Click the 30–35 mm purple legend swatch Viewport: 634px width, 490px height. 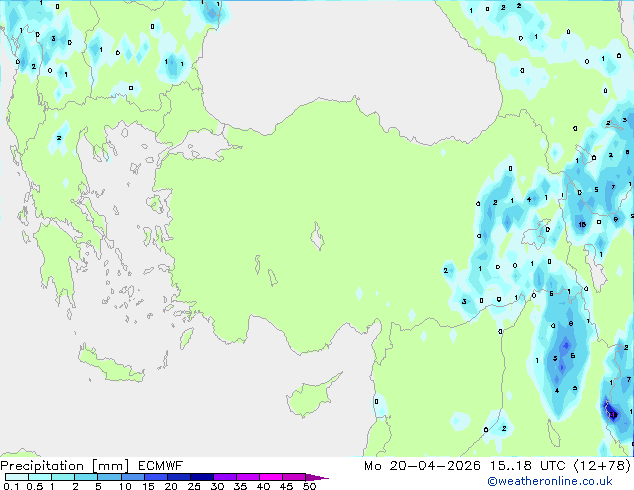coord(224,477)
